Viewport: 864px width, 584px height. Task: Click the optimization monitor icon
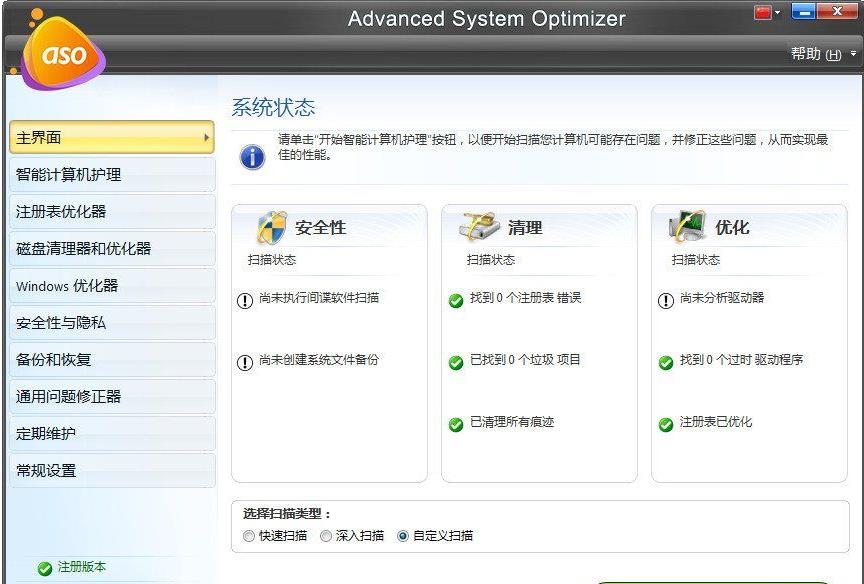pyautogui.click(x=688, y=227)
